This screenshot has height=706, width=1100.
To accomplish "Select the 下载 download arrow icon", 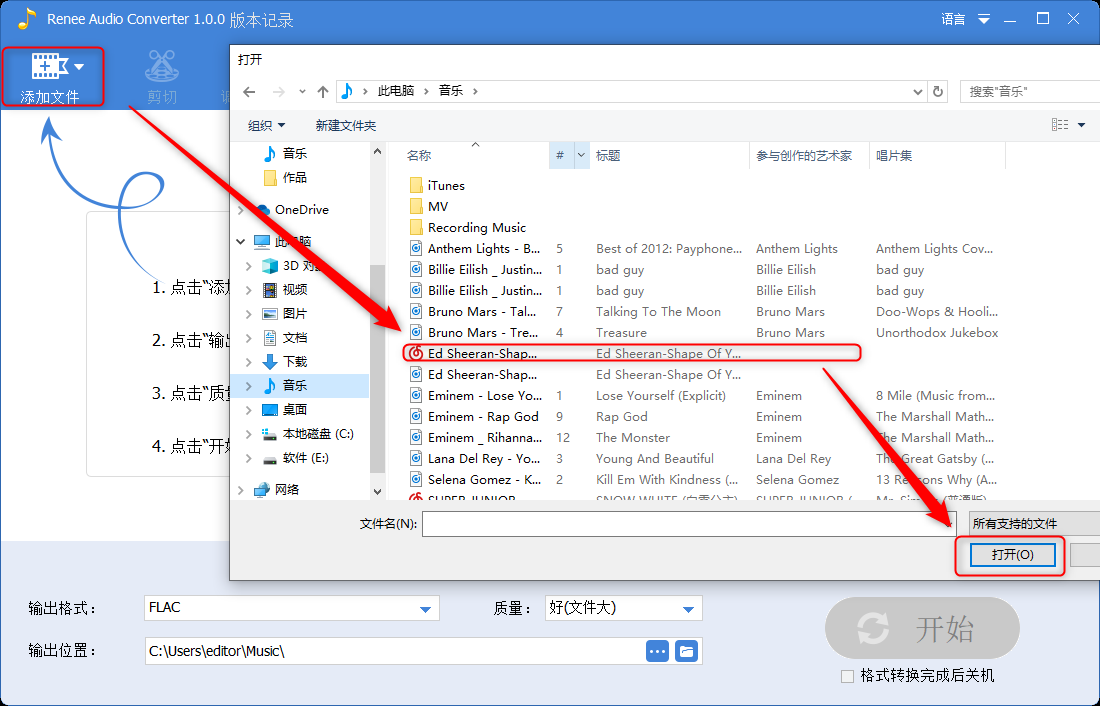I will (x=269, y=361).
